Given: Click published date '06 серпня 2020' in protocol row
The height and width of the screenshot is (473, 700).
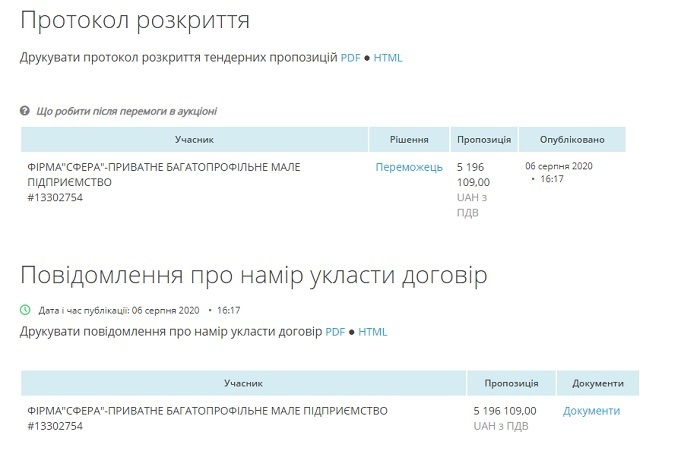Looking at the screenshot, I should tap(558, 166).
